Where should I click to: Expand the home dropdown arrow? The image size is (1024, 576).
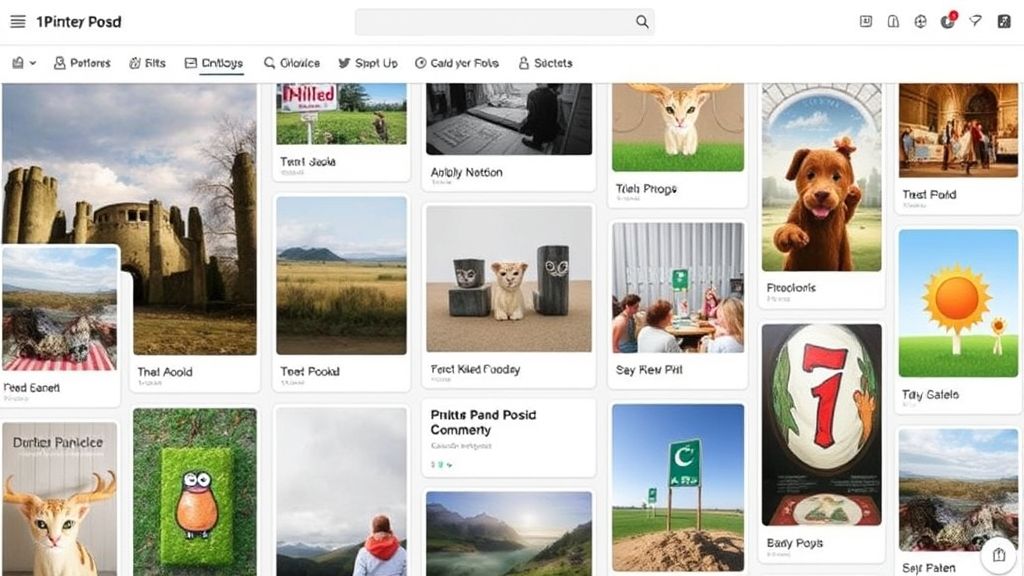33,63
